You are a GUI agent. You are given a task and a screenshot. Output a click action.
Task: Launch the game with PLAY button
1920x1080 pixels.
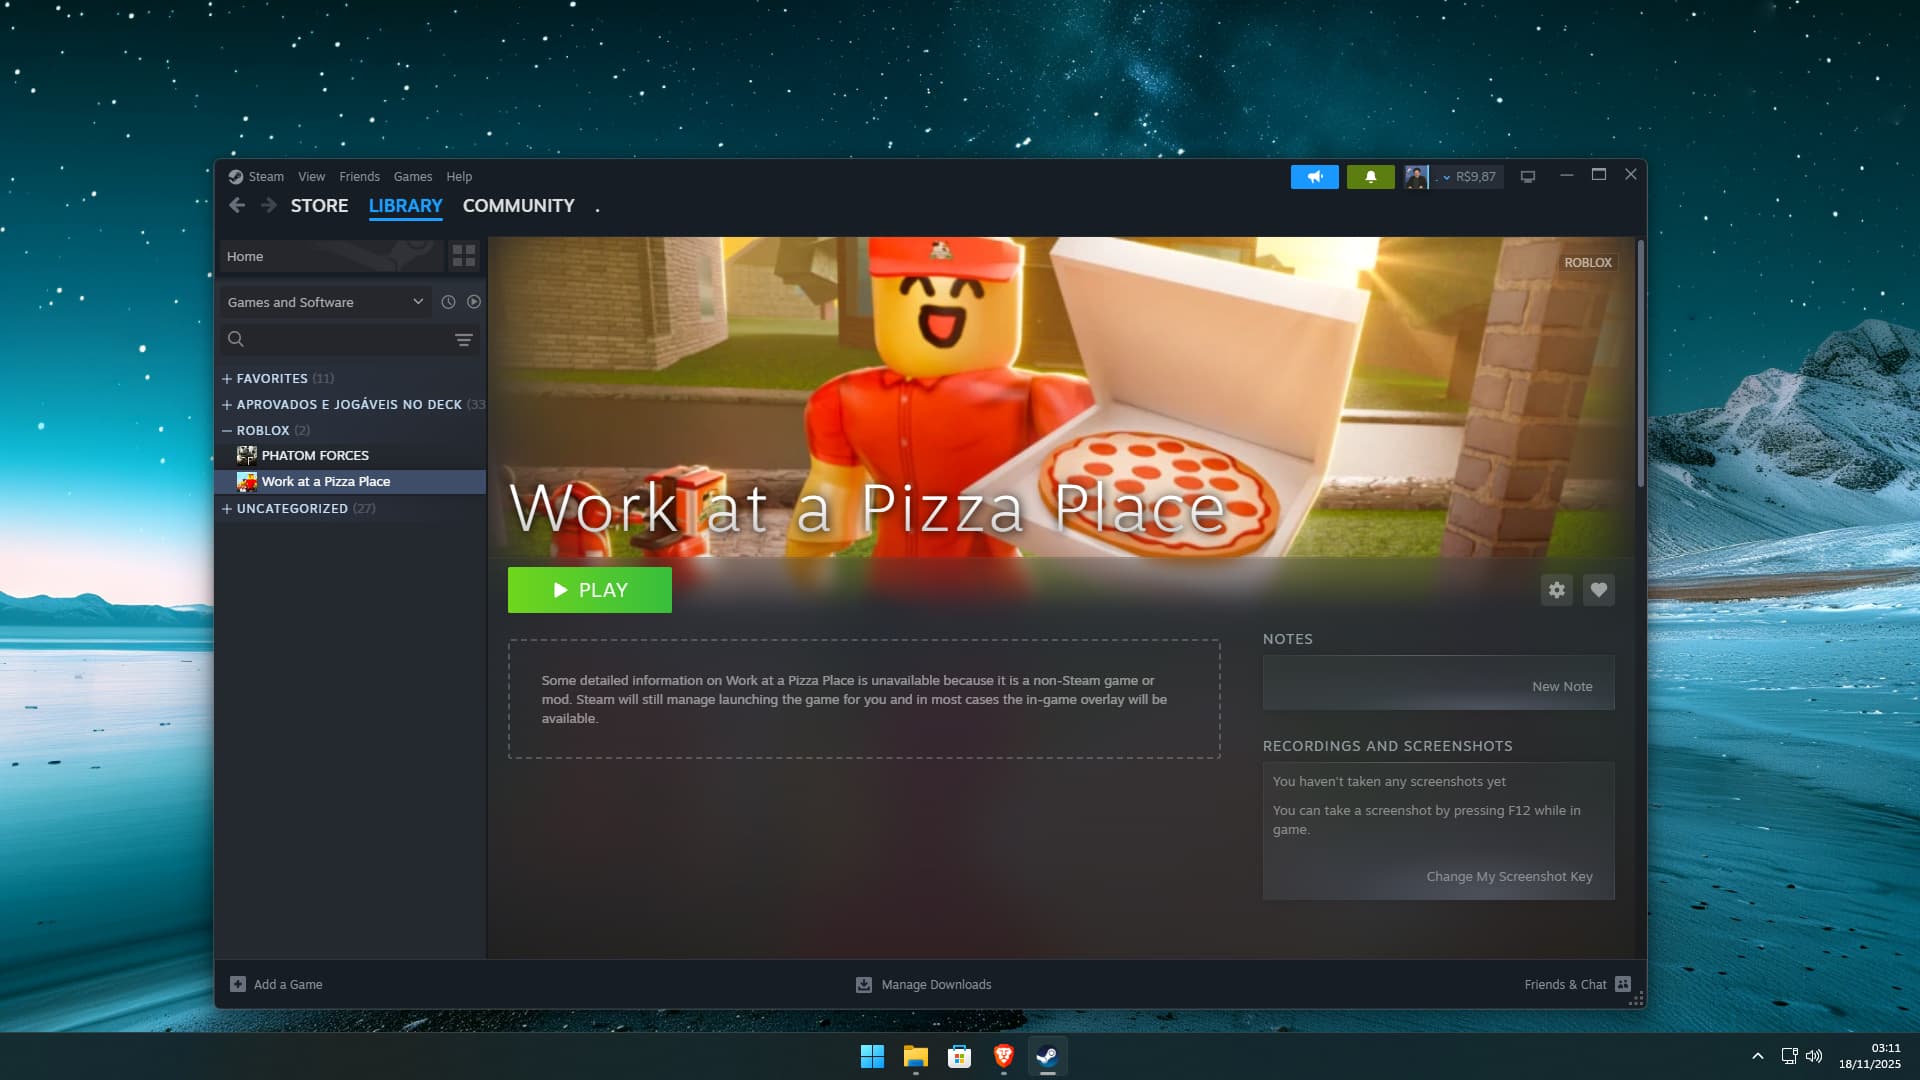coord(590,590)
